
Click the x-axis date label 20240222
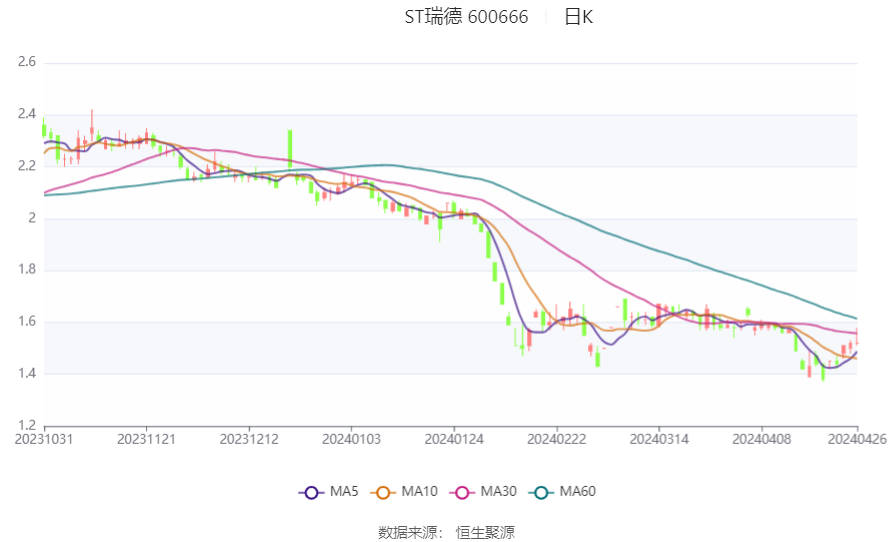pyautogui.click(x=556, y=440)
